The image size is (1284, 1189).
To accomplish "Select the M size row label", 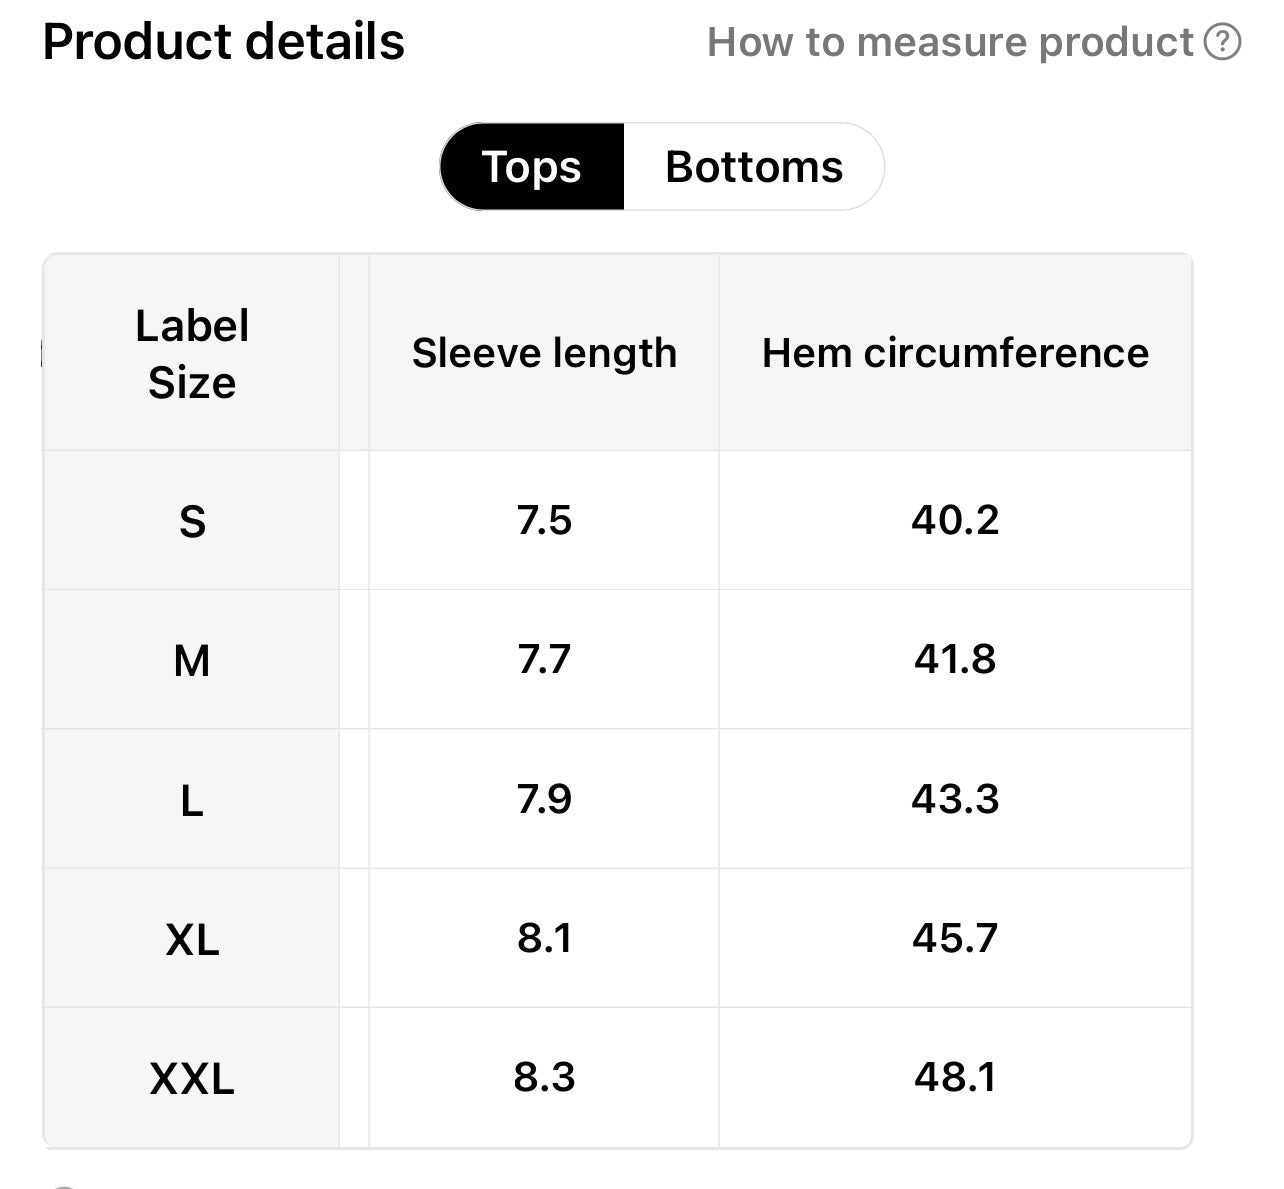I will tap(192, 660).
